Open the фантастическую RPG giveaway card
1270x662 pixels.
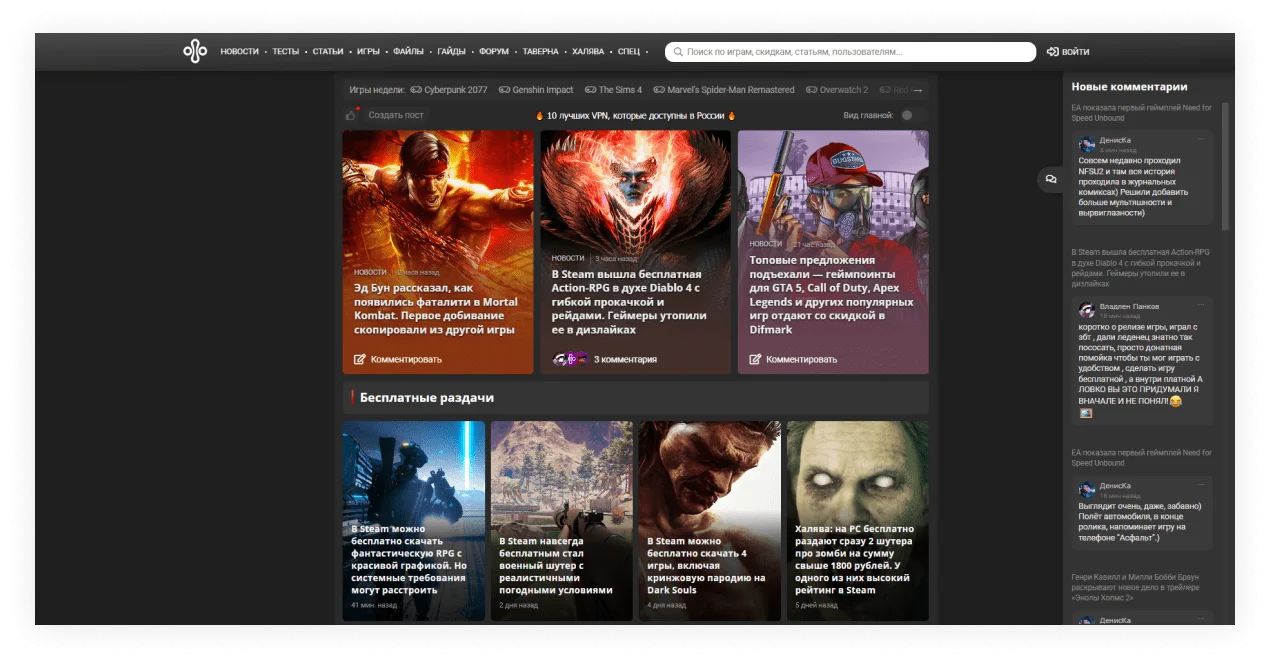[413, 521]
